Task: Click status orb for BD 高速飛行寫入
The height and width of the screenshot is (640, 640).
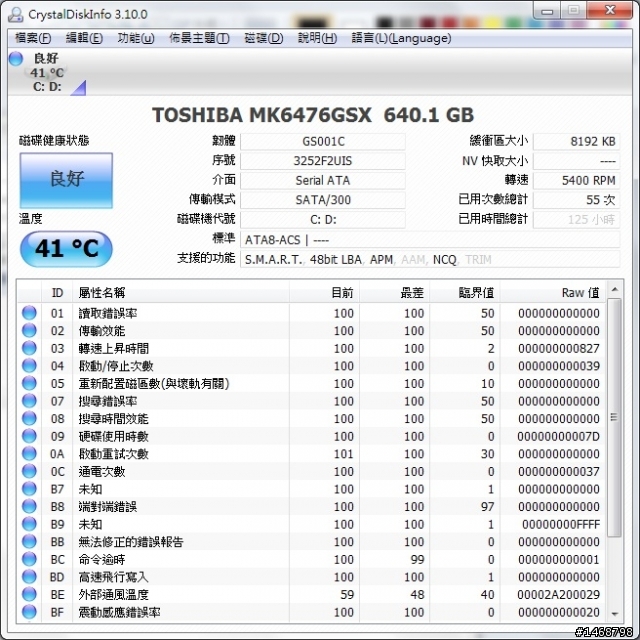Action: [29, 577]
